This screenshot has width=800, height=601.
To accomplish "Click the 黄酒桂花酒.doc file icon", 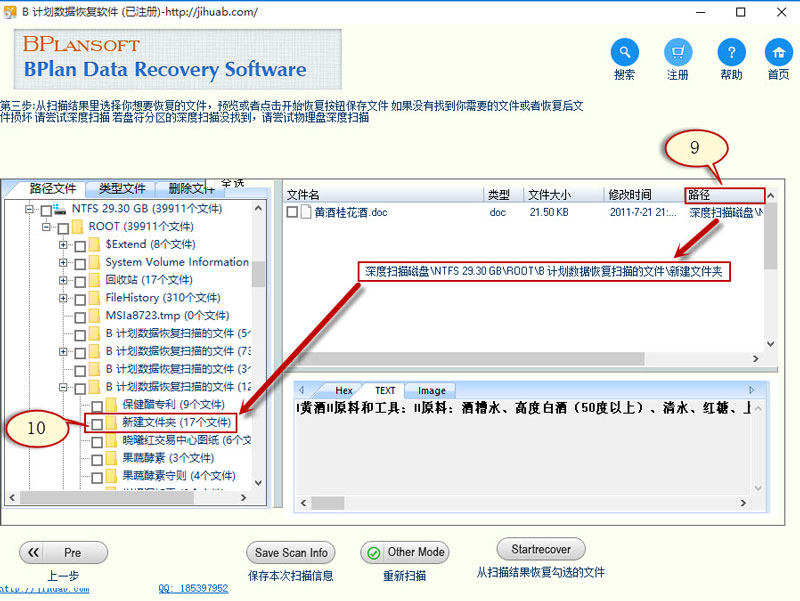I will point(307,212).
